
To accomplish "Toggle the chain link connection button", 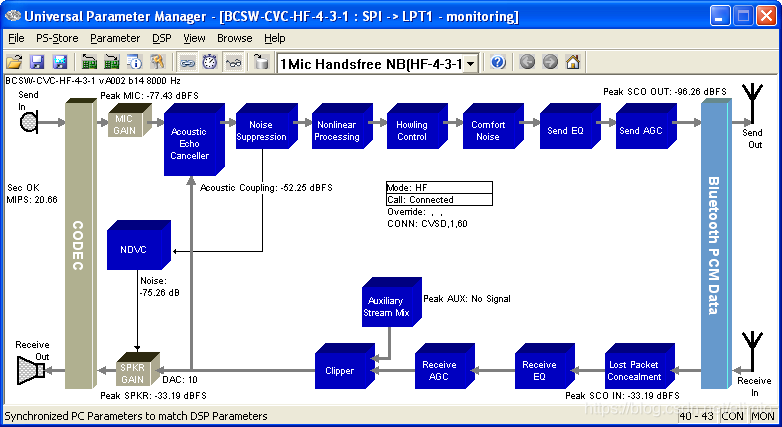I will pyautogui.click(x=187, y=62).
